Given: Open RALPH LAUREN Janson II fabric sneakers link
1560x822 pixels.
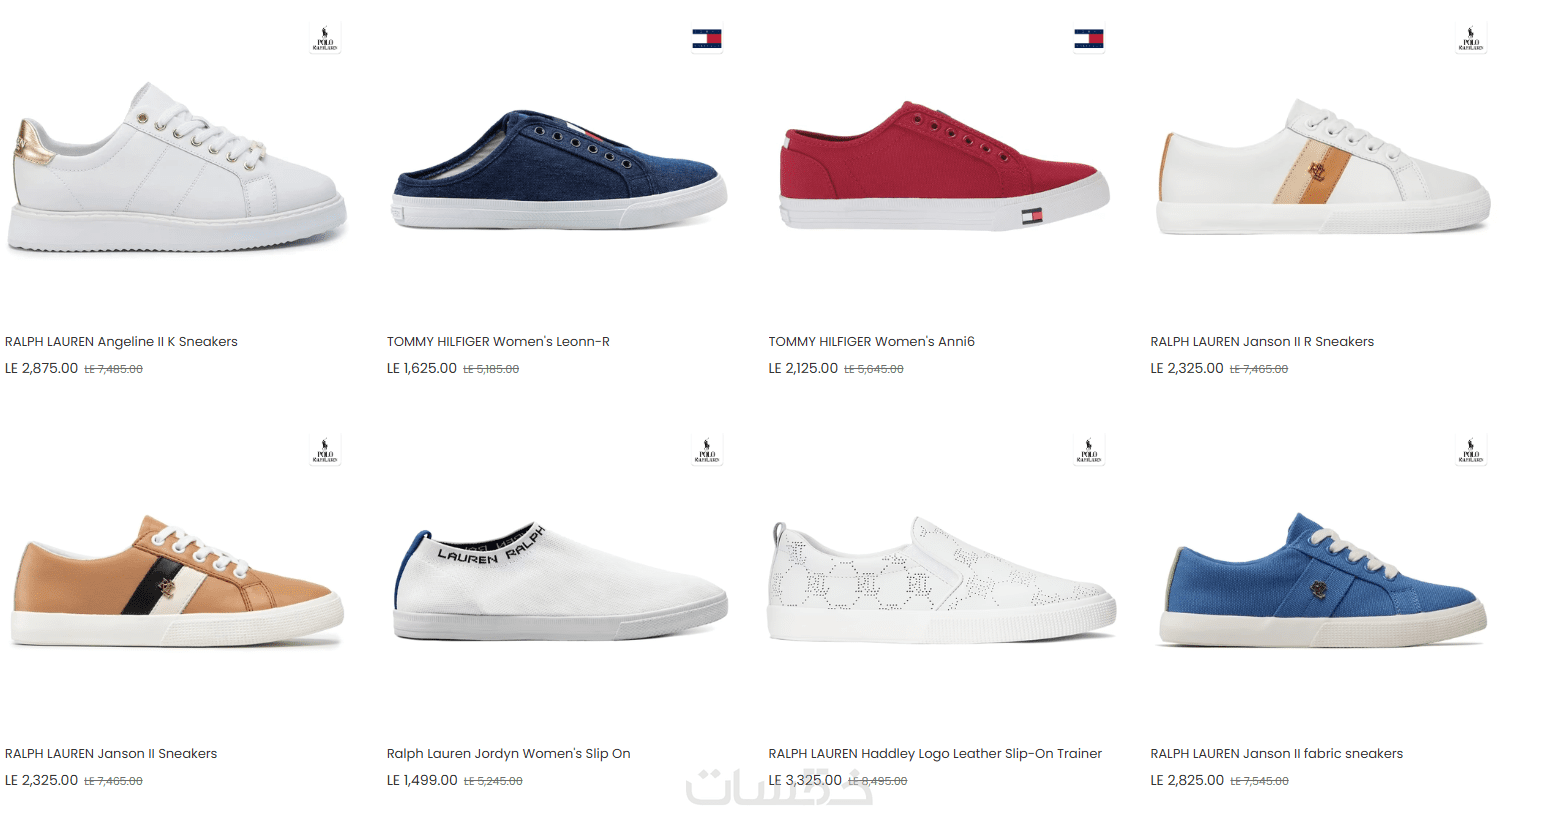Looking at the screenshot, I should tap(1276, 754).
